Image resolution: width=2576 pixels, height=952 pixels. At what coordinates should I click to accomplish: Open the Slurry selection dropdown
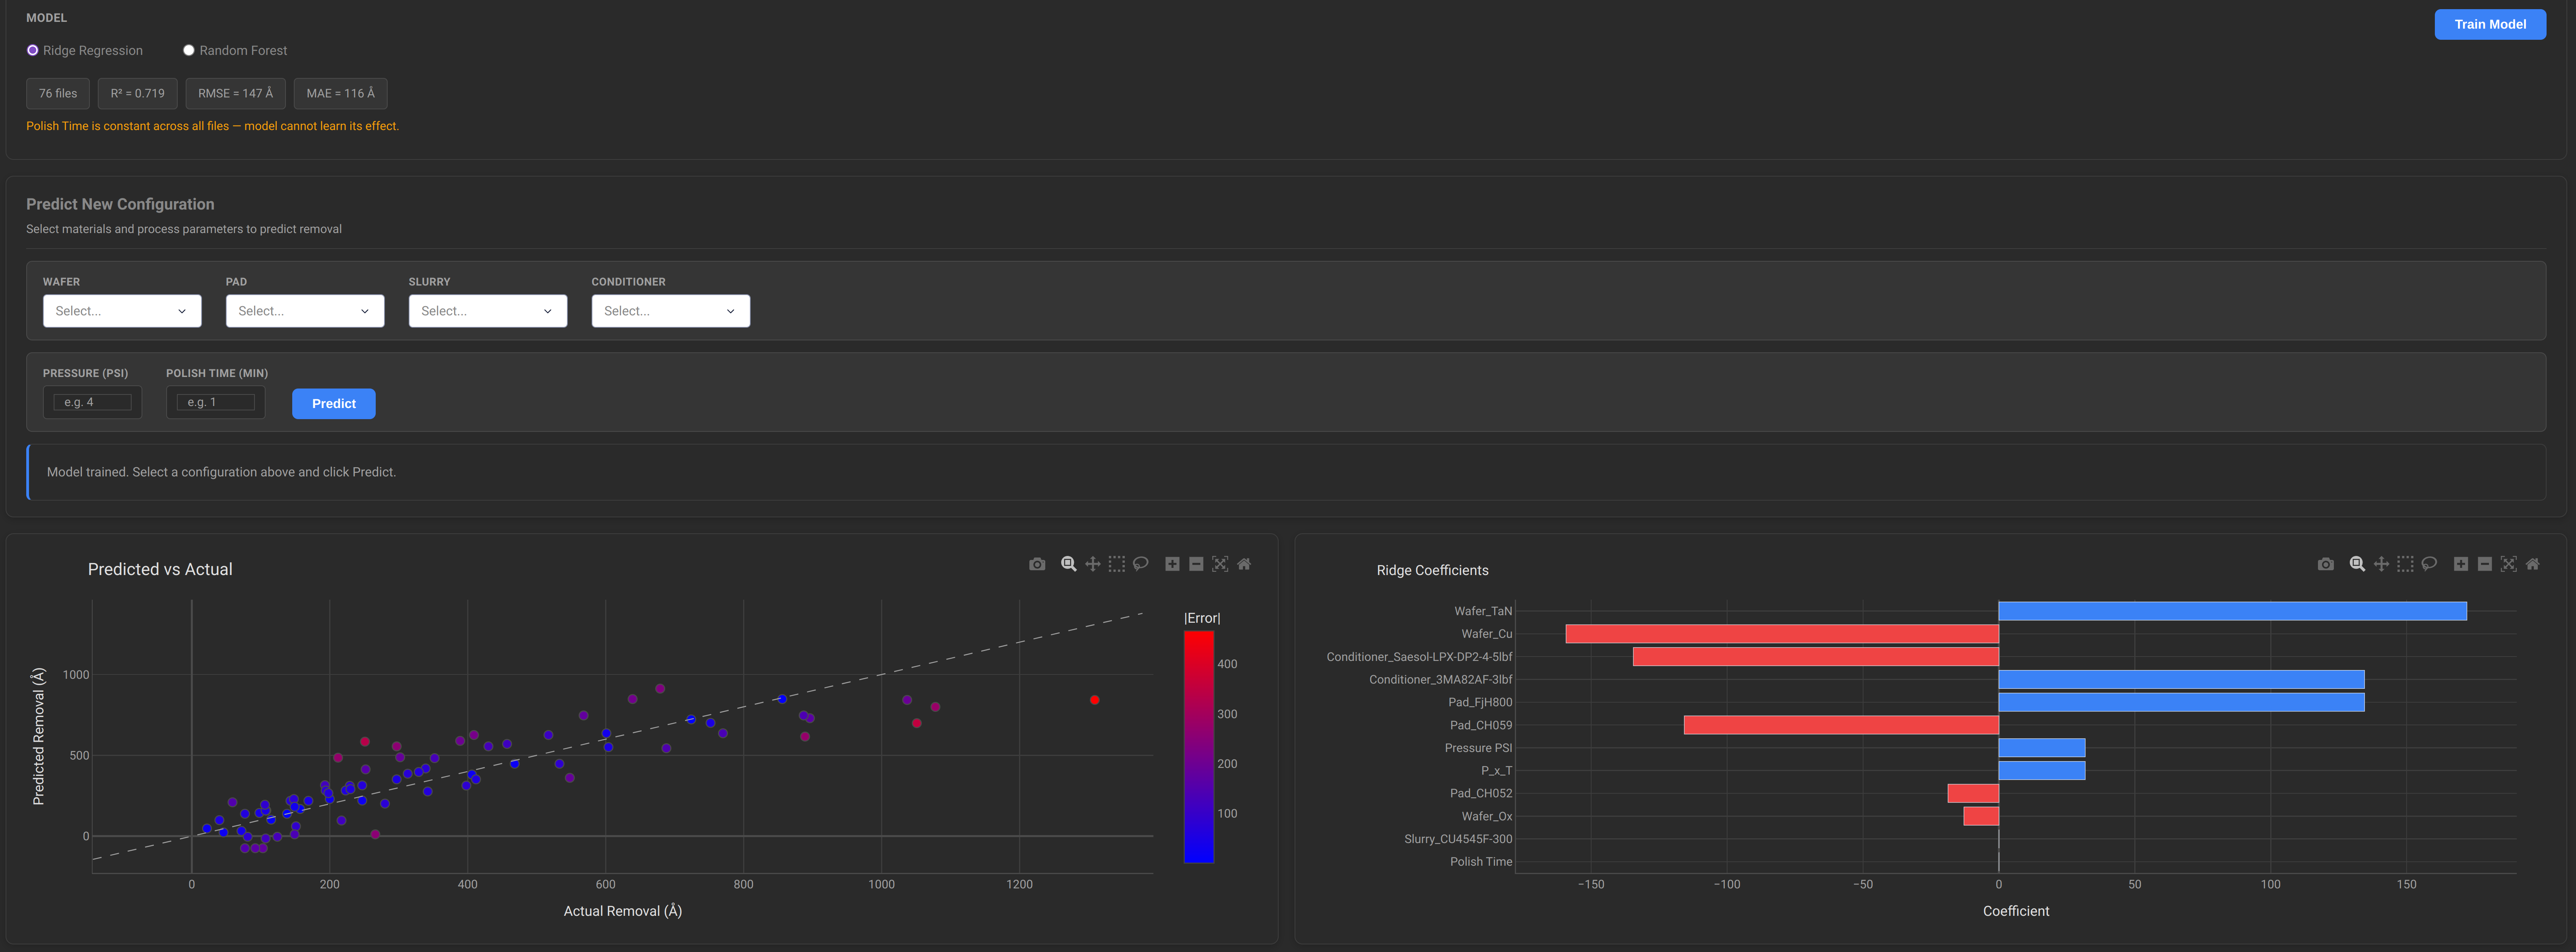[x=488, y=311]
